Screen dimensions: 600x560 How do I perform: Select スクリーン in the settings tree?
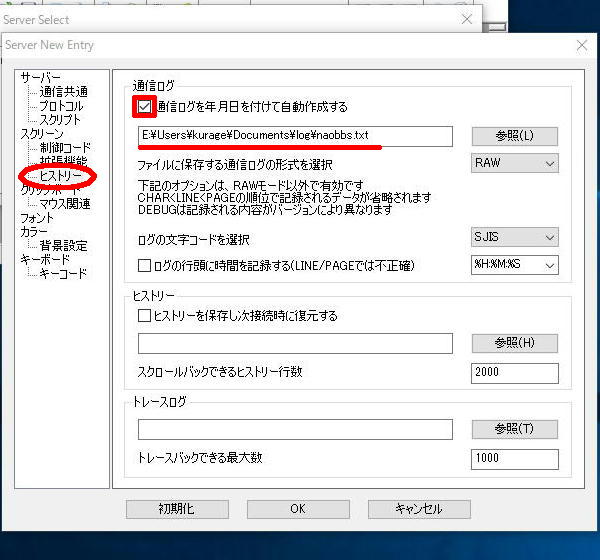(x=42, y=134)
